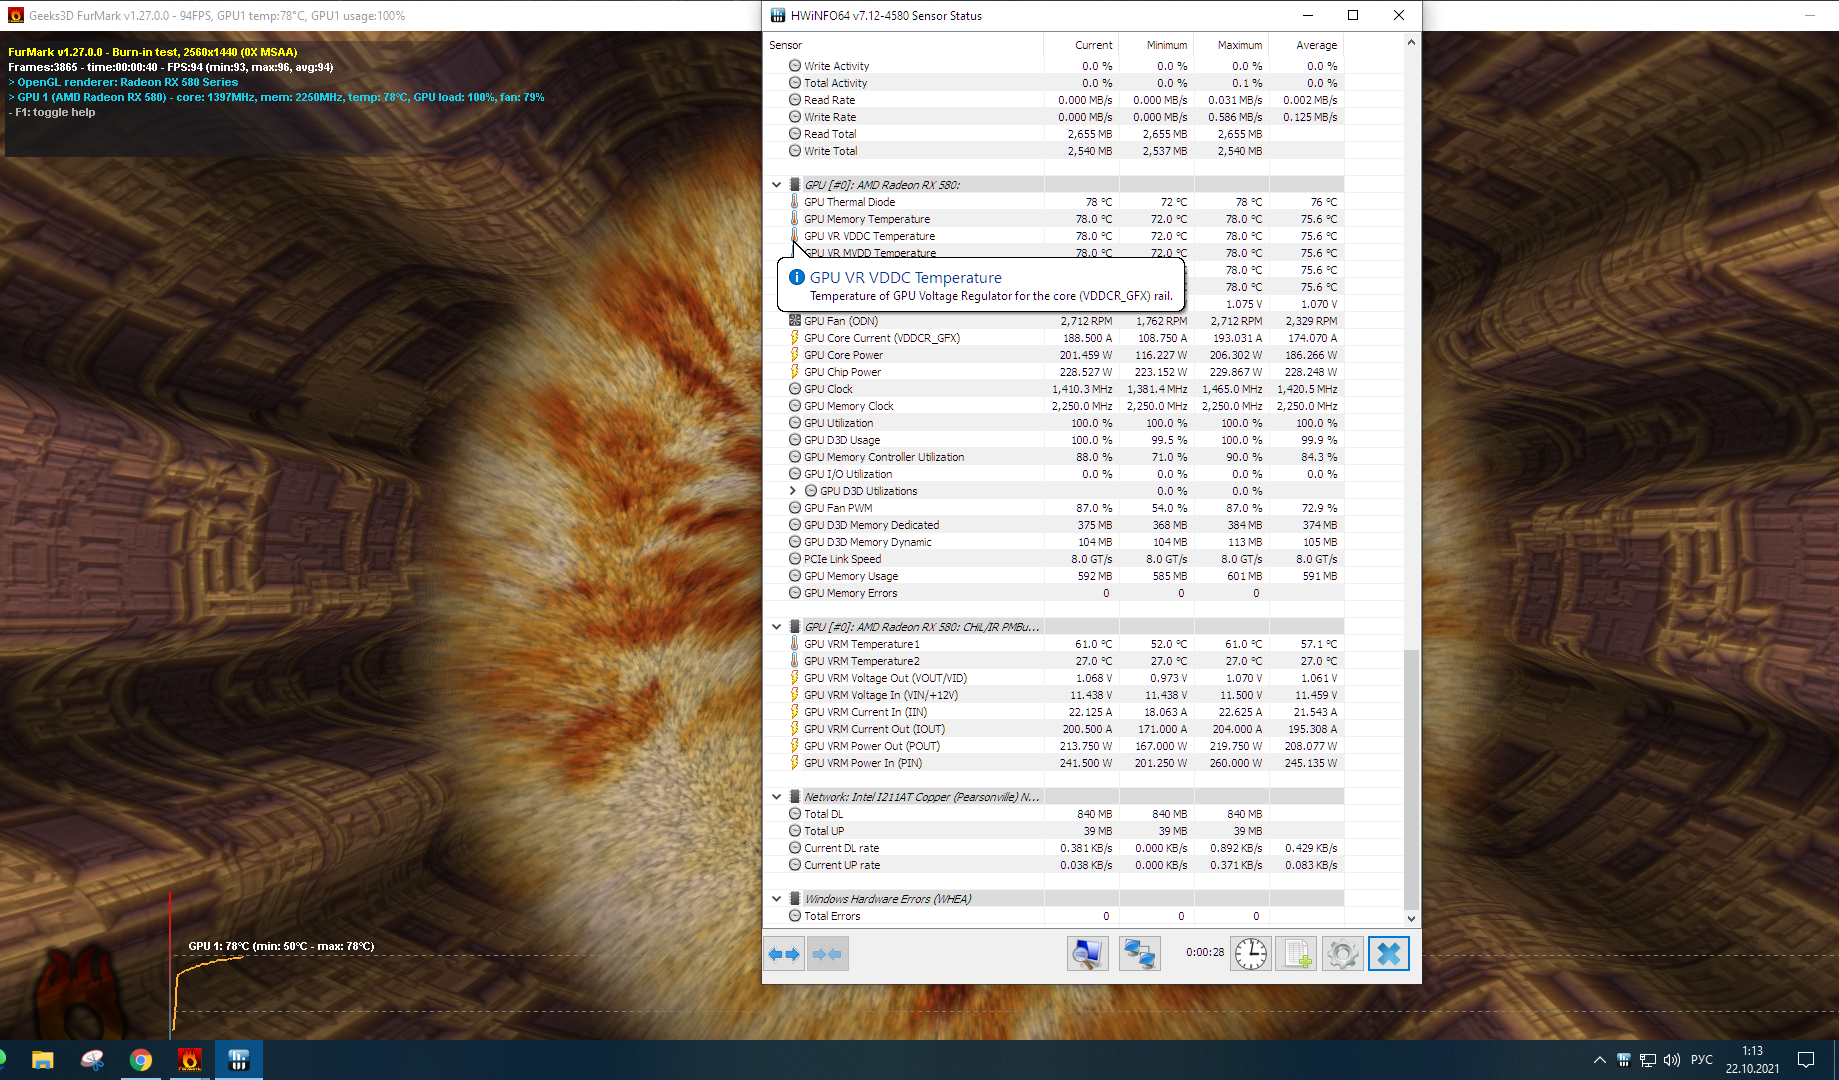1839x1080 pixels.
Task: Click the lightning icon beside GPU Core Power
Action: pyautogui.click(x=795, y=355)
